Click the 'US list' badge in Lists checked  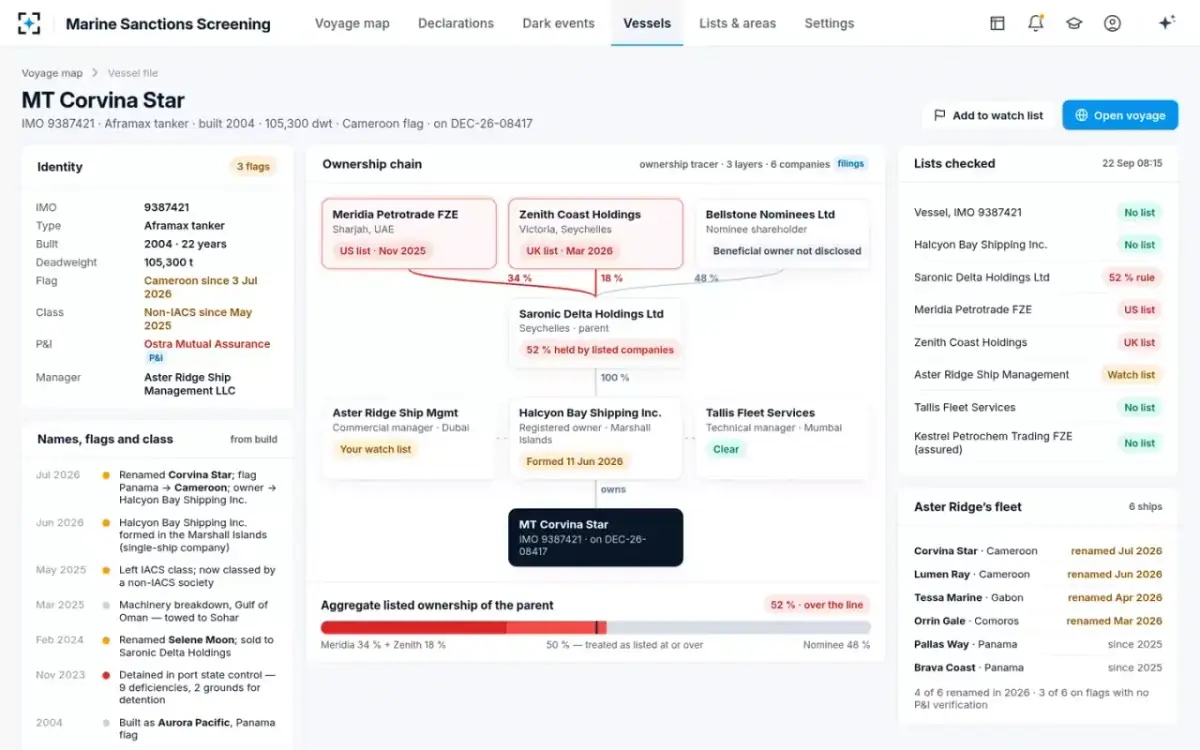click(x=1139, y=310)
